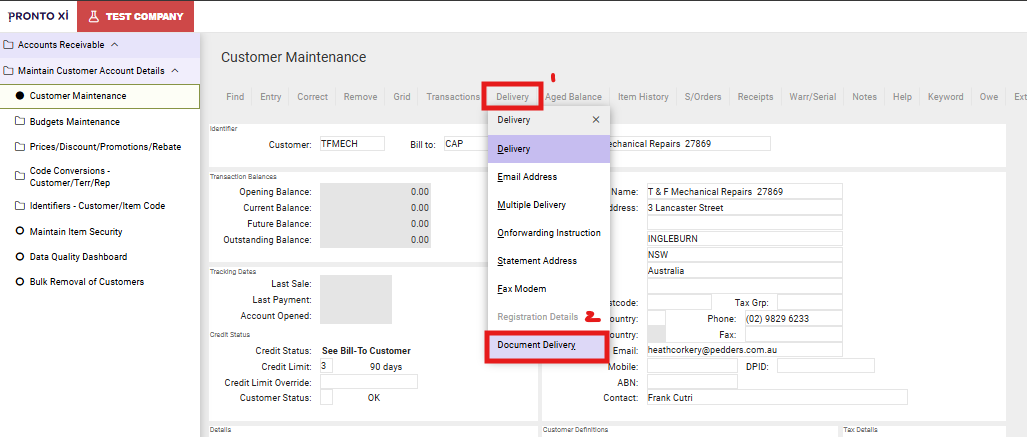
Task: Click Statement Address in Delivery menu
Action: [537, 261]
